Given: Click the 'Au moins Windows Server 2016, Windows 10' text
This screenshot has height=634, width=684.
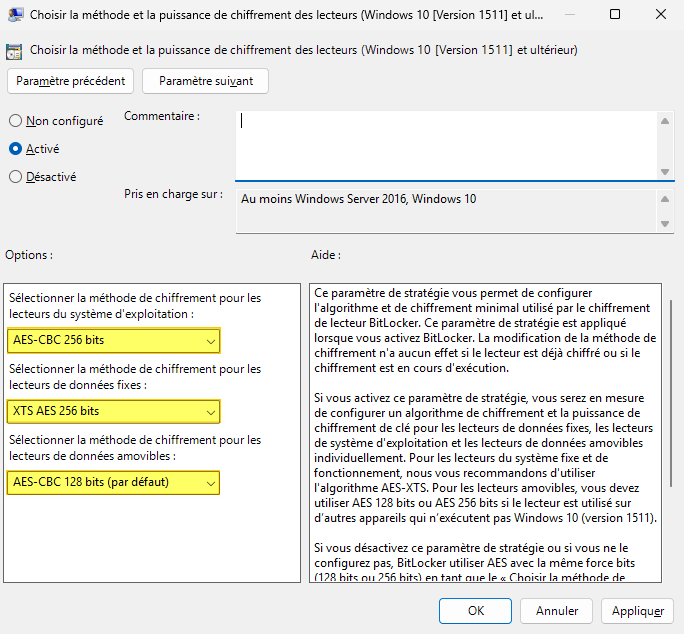Looking at the screenshot, I should pyautogui.click(x=359, y=199).
